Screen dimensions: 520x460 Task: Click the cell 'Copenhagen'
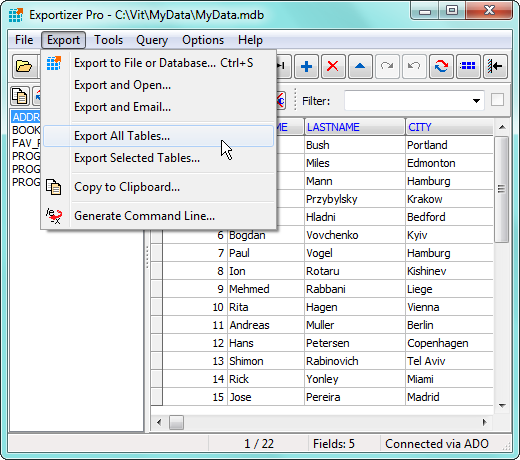coord(449,343)
